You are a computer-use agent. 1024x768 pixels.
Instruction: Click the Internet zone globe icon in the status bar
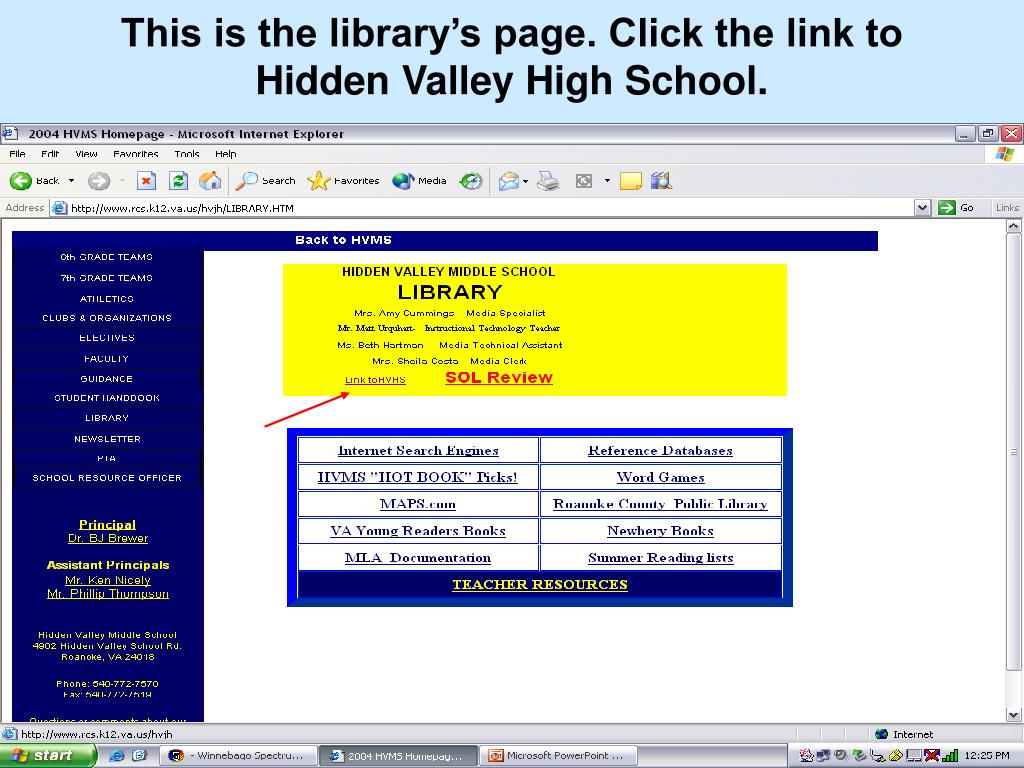tap(882, 734)
